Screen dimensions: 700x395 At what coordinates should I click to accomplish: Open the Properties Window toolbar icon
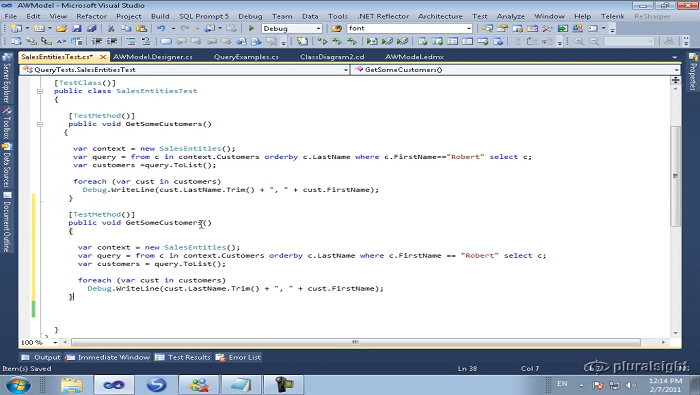pyautogui.click(x=502, y=28)
